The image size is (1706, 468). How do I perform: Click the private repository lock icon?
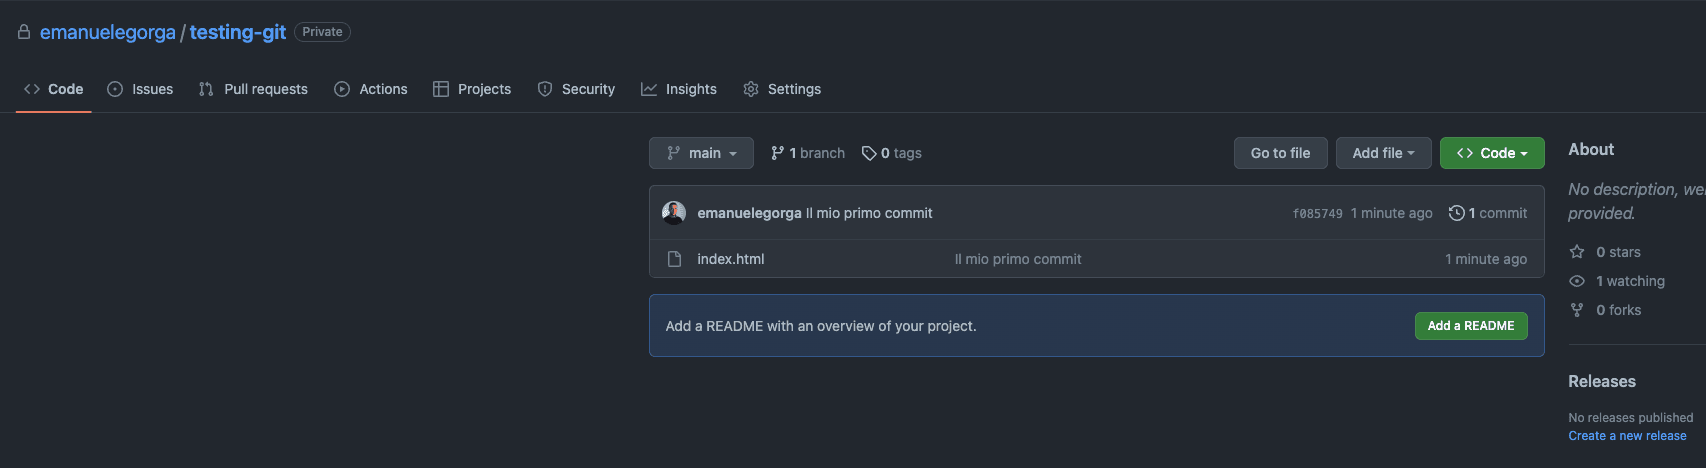pyautogui.click(x=24, y=32)
